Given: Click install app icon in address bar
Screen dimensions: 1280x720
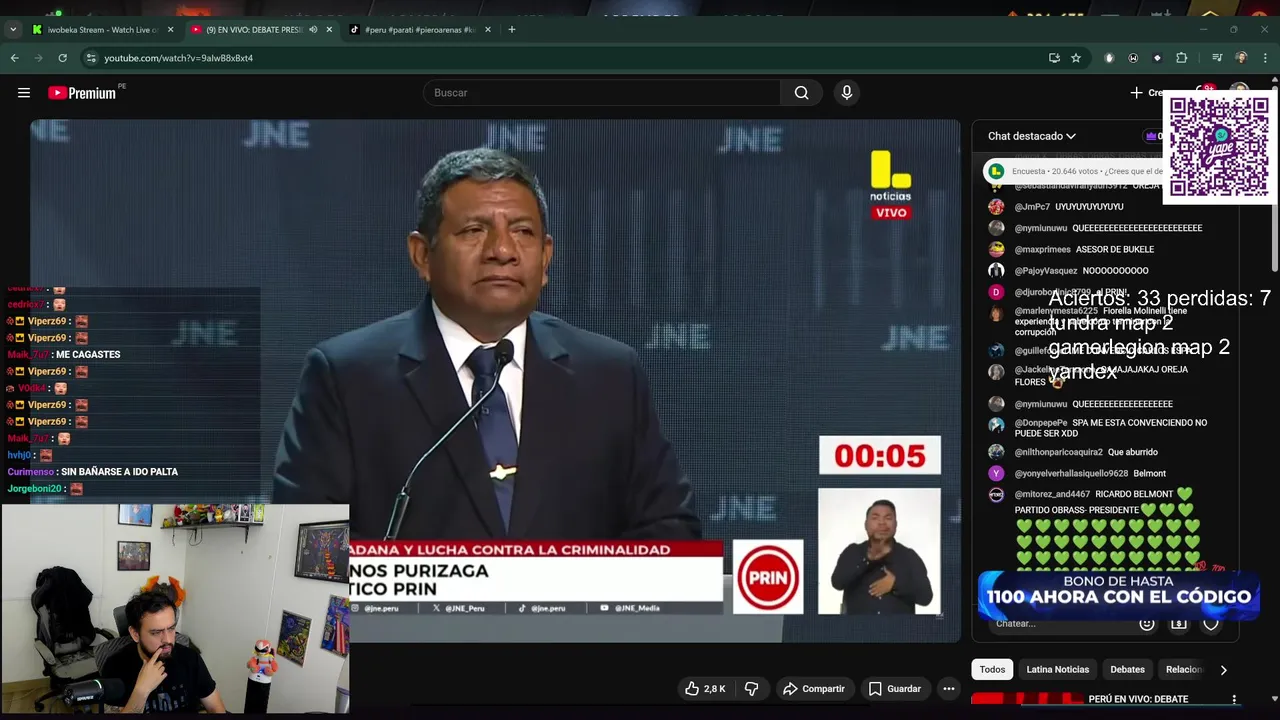Looking at the screenshot, I should click(1054, 58).
